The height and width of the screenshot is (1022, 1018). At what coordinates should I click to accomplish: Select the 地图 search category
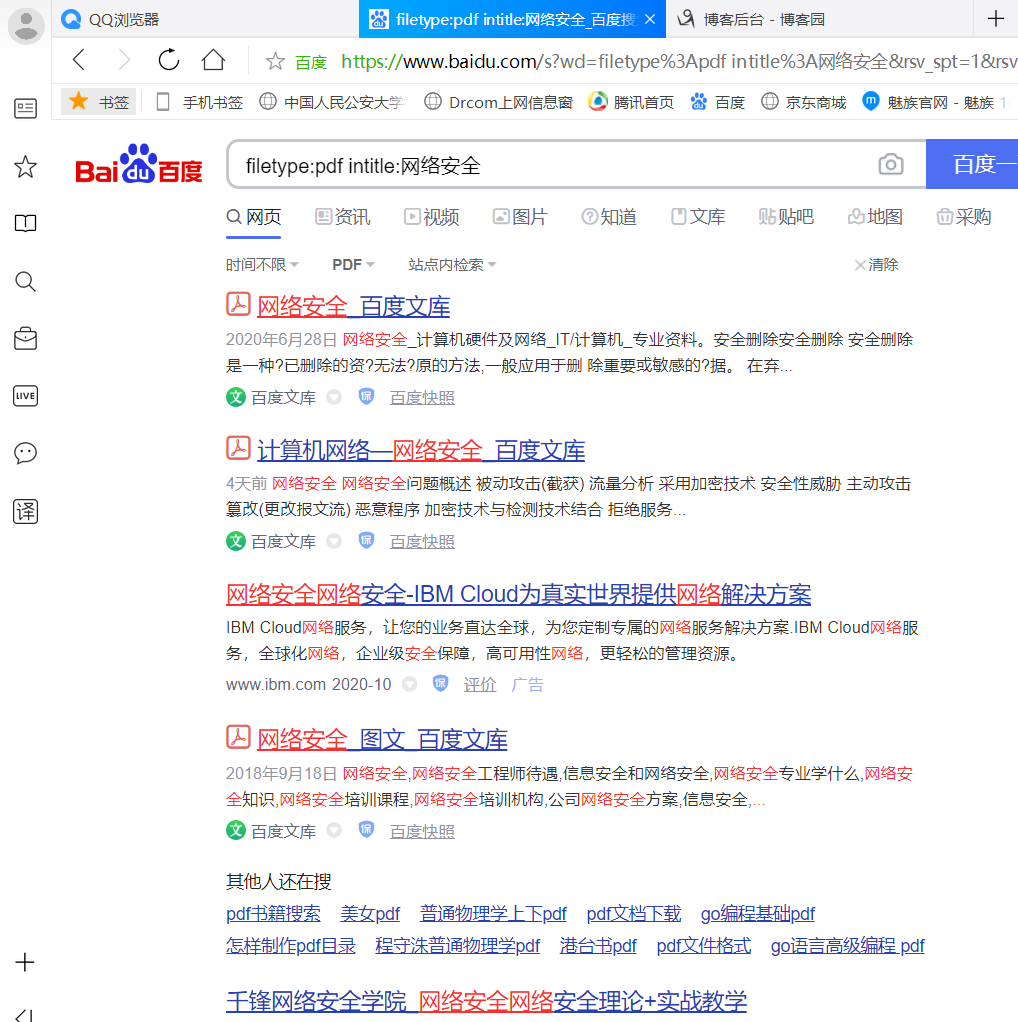tap(875, 216)
